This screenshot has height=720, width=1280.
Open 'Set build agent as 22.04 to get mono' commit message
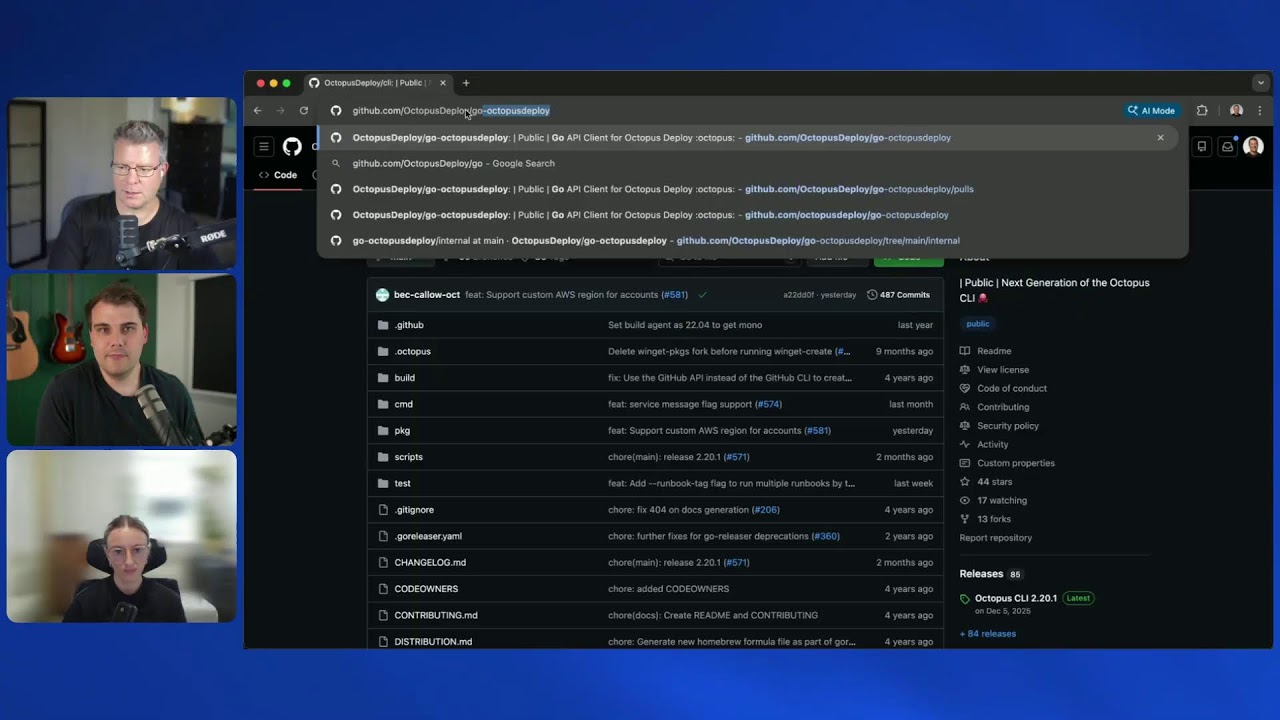point(685,325)
